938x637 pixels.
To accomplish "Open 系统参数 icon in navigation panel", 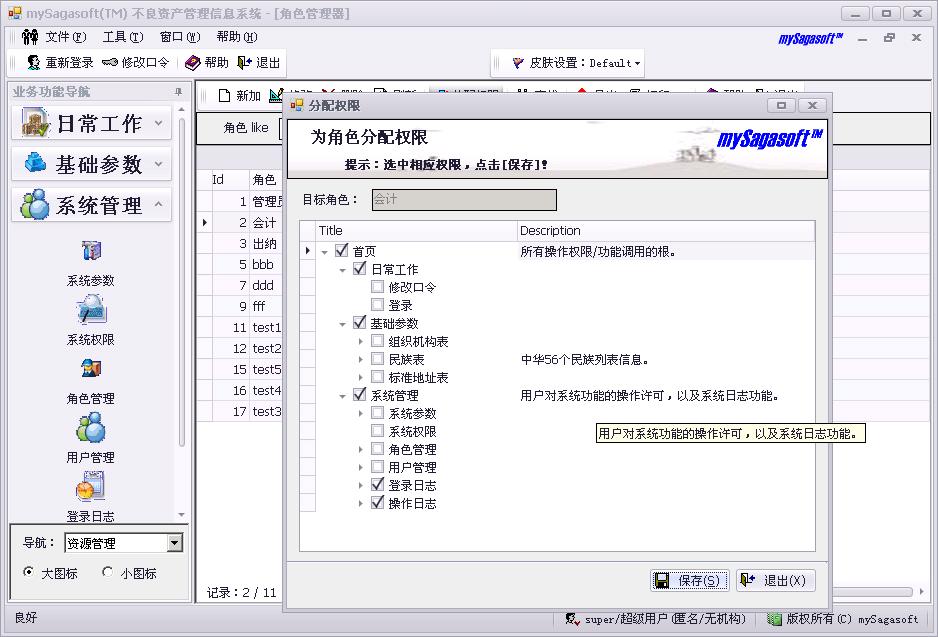I will pyautogui.click(x=91, y=251).
